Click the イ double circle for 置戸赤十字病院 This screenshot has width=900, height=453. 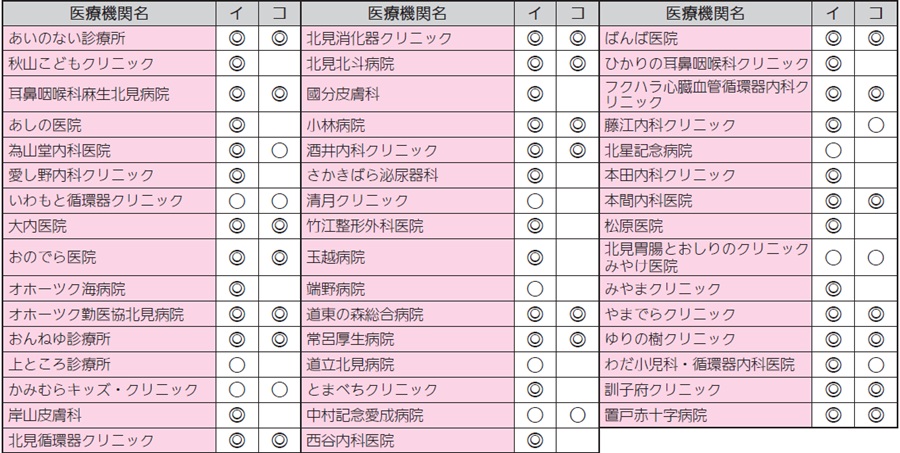[833, 415]
